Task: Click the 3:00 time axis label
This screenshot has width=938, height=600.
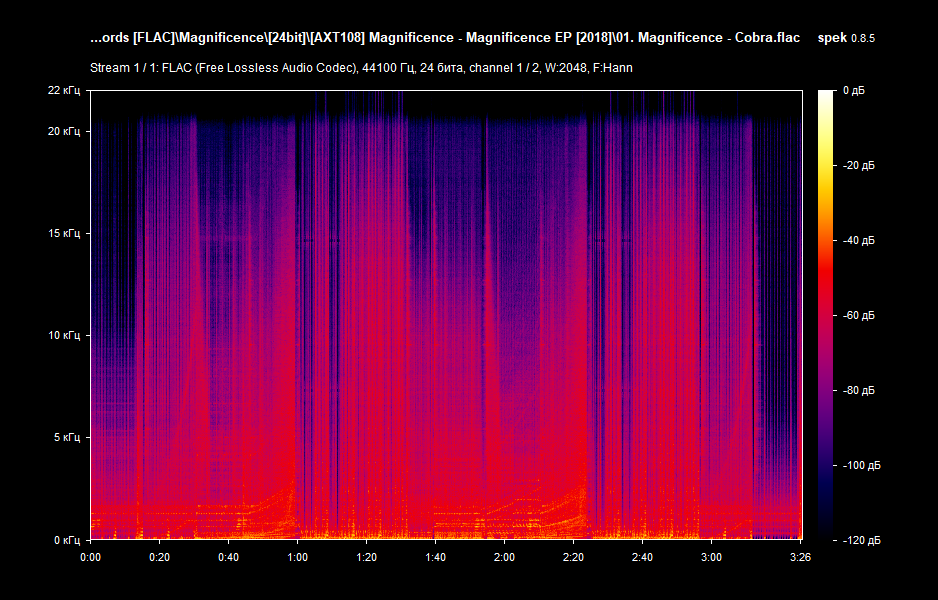Action: (711, 558)
